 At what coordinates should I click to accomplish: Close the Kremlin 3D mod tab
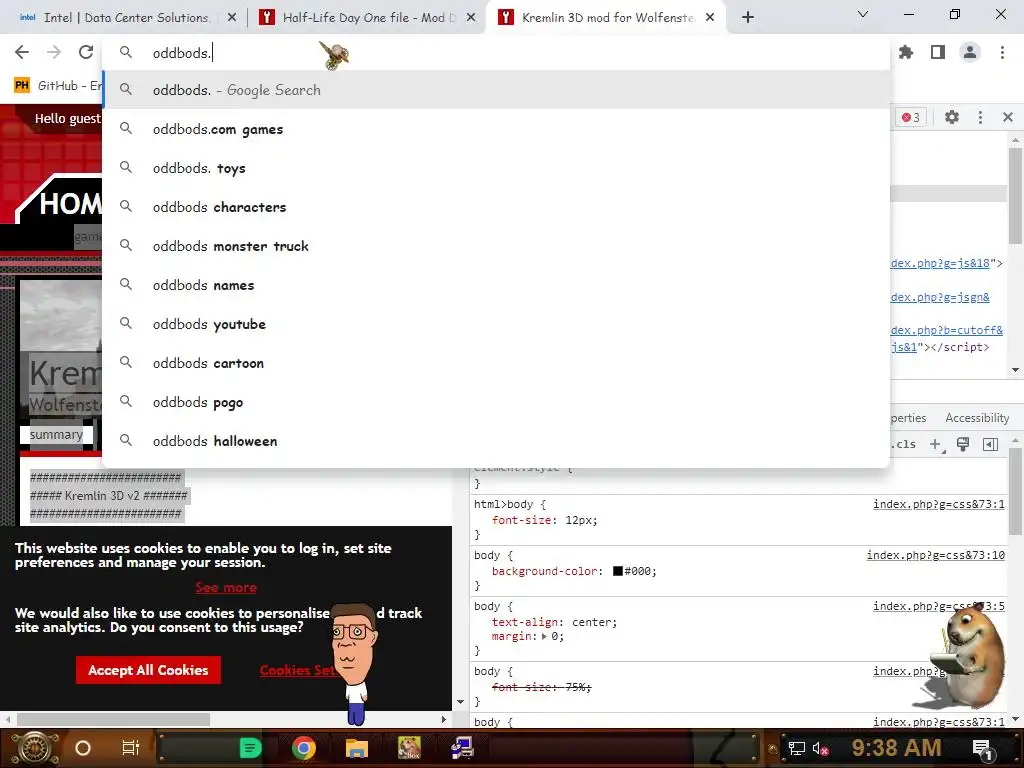710,18
